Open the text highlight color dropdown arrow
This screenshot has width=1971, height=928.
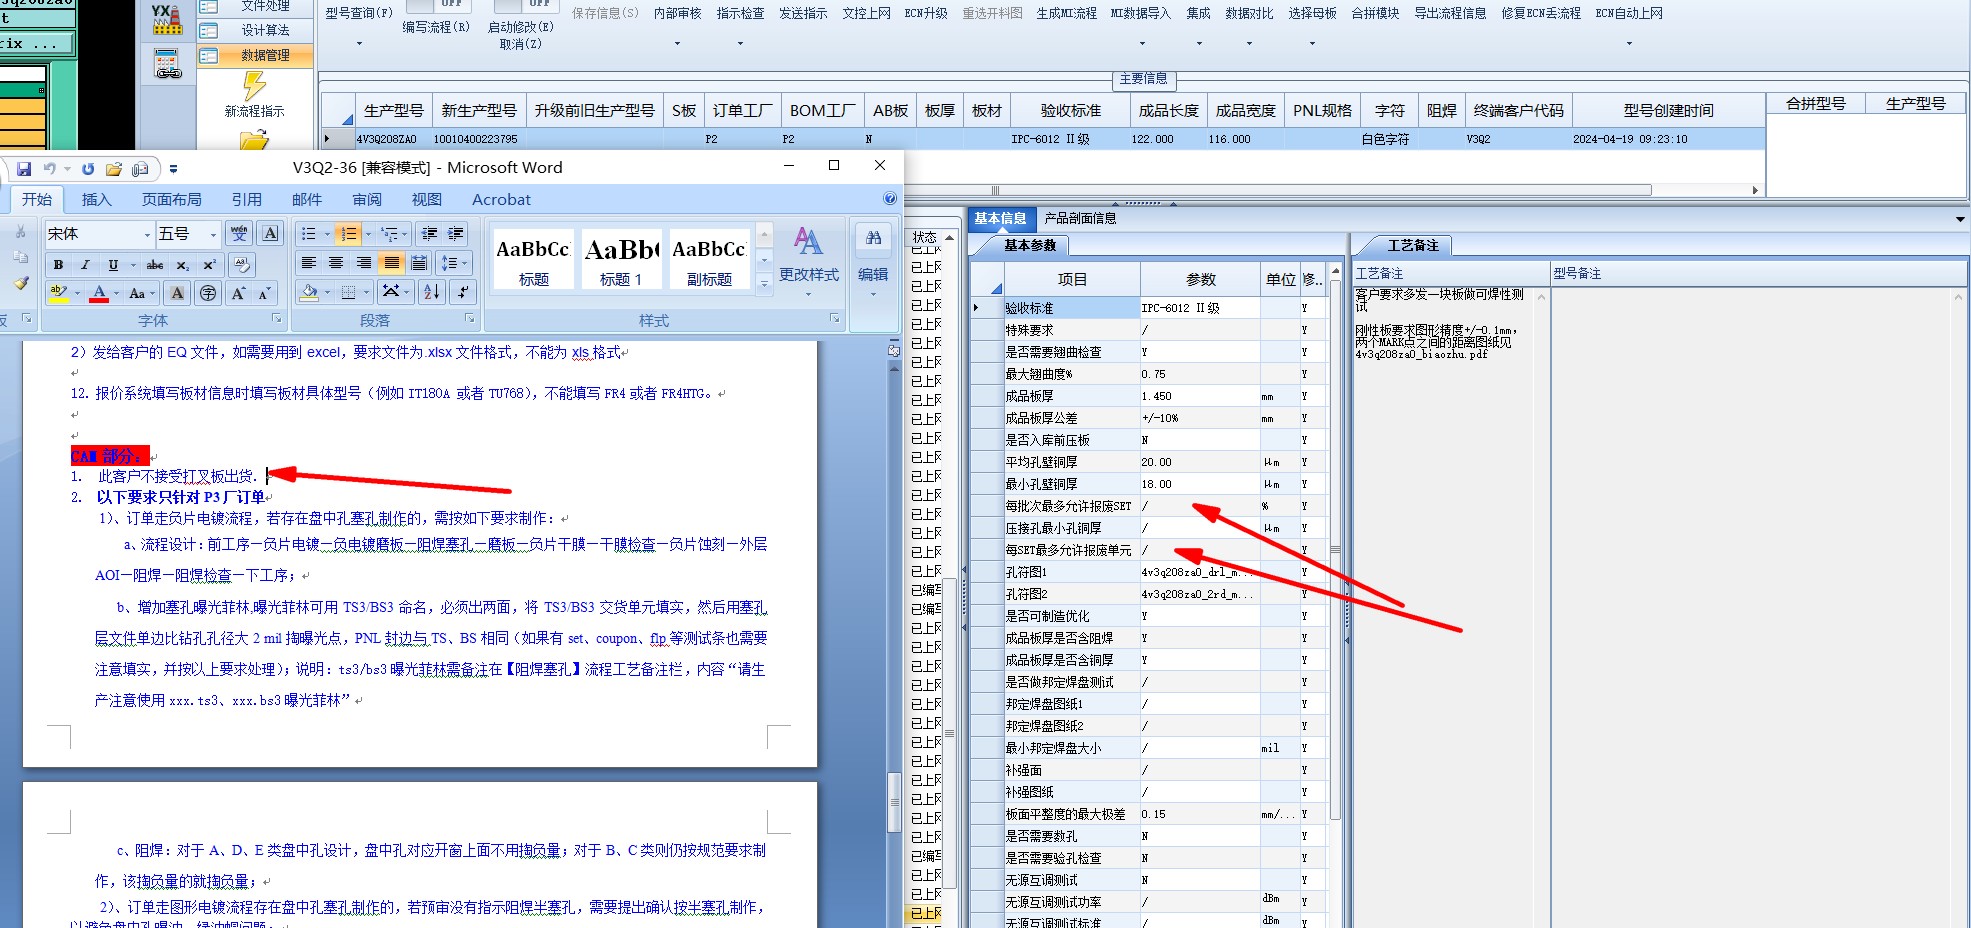coord(77,294)
